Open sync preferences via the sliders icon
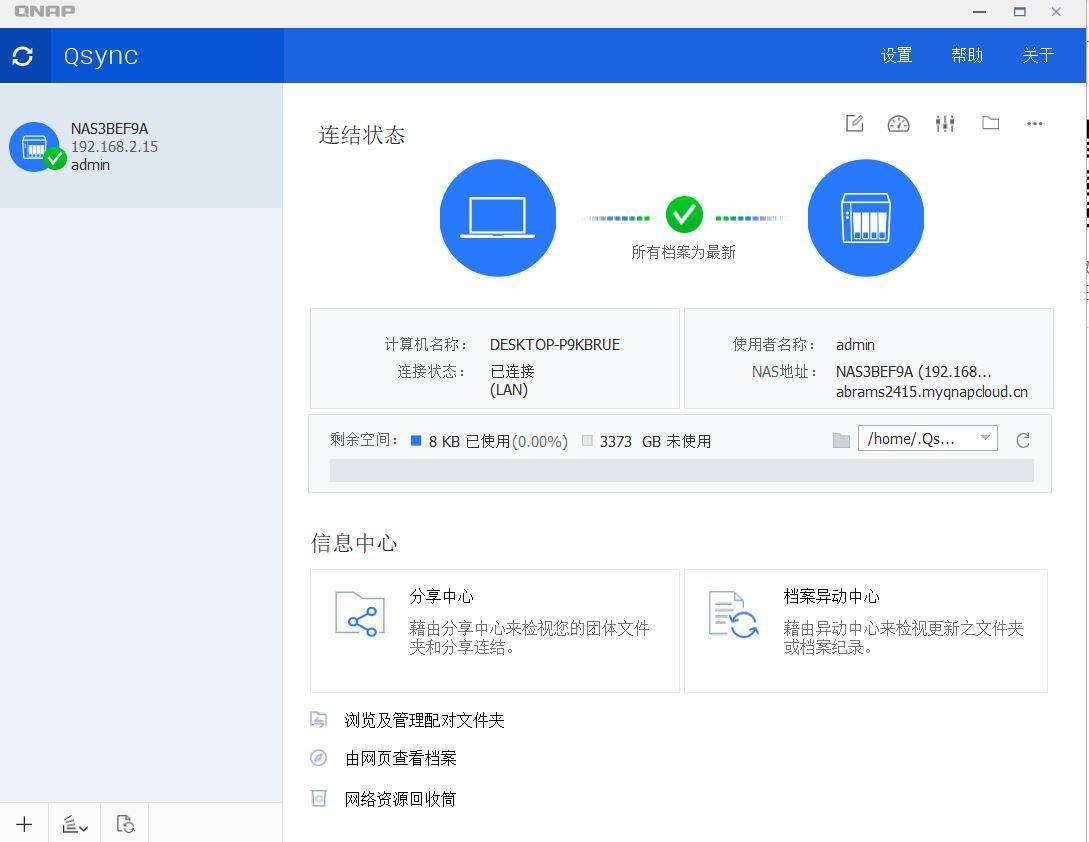This screenshot has height=842, width=1089. [x=944, y=123]
